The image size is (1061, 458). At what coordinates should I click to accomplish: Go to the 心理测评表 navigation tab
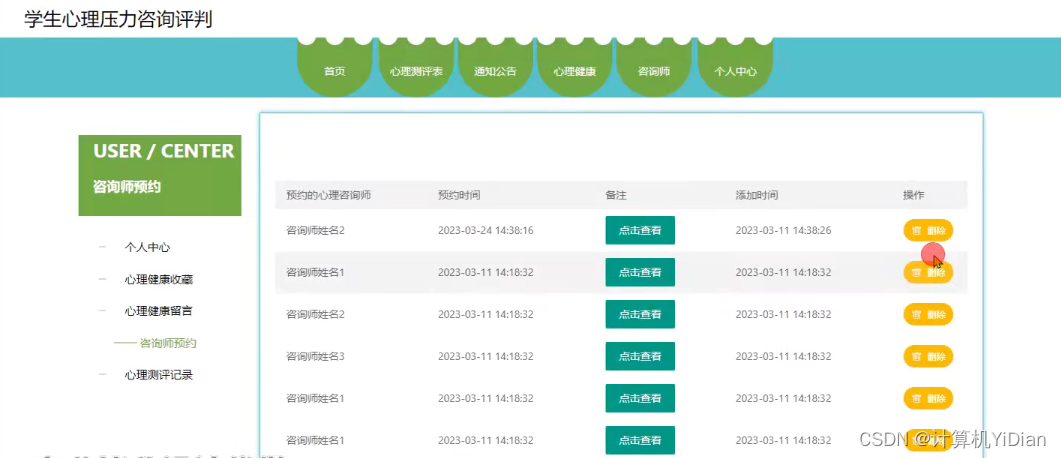[x=416, y=71]
